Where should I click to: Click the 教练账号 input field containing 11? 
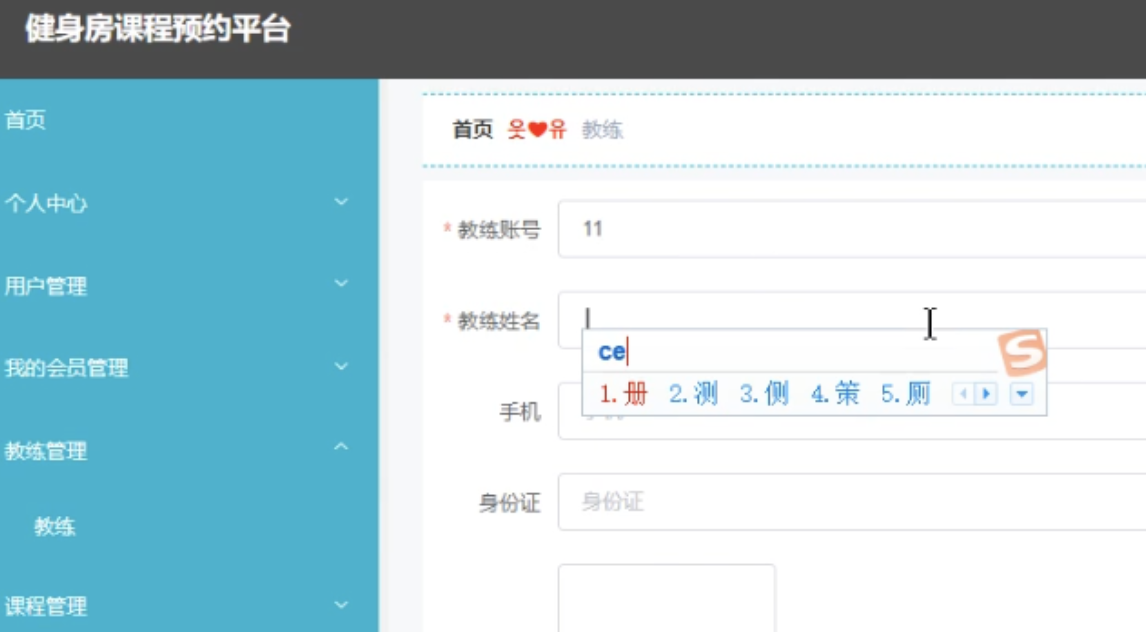(852, 229)
